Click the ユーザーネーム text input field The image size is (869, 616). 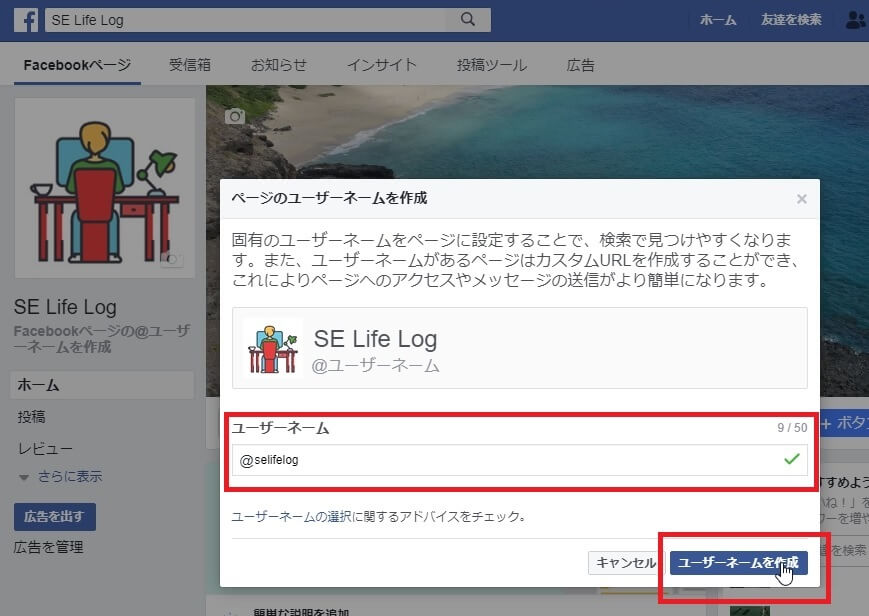pos(505,460)
